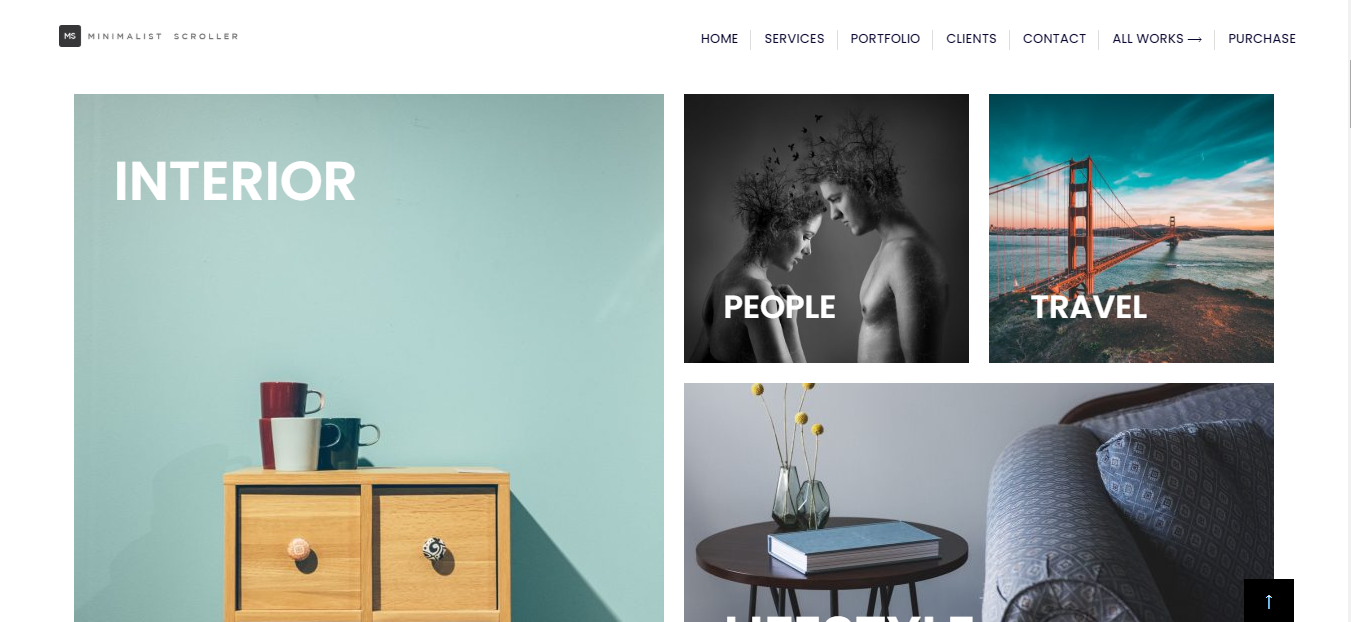Click the Golden Gate bridge photo
This screenshot has height=622, width=1351.
[x=1131, y=228]
